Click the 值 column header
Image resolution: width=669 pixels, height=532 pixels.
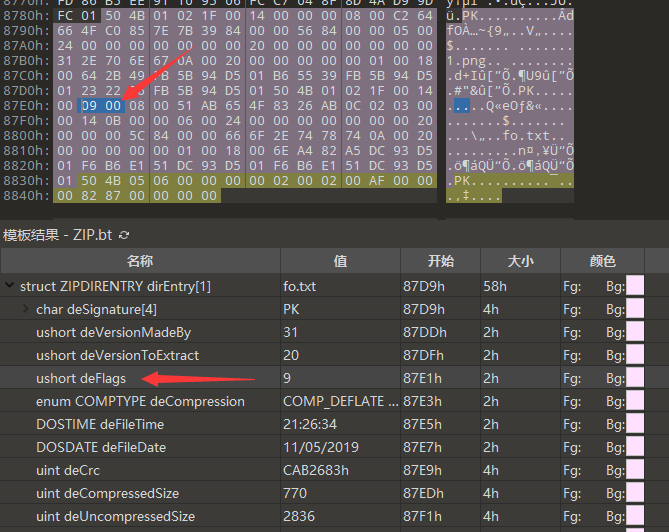[x=340, y=261]
